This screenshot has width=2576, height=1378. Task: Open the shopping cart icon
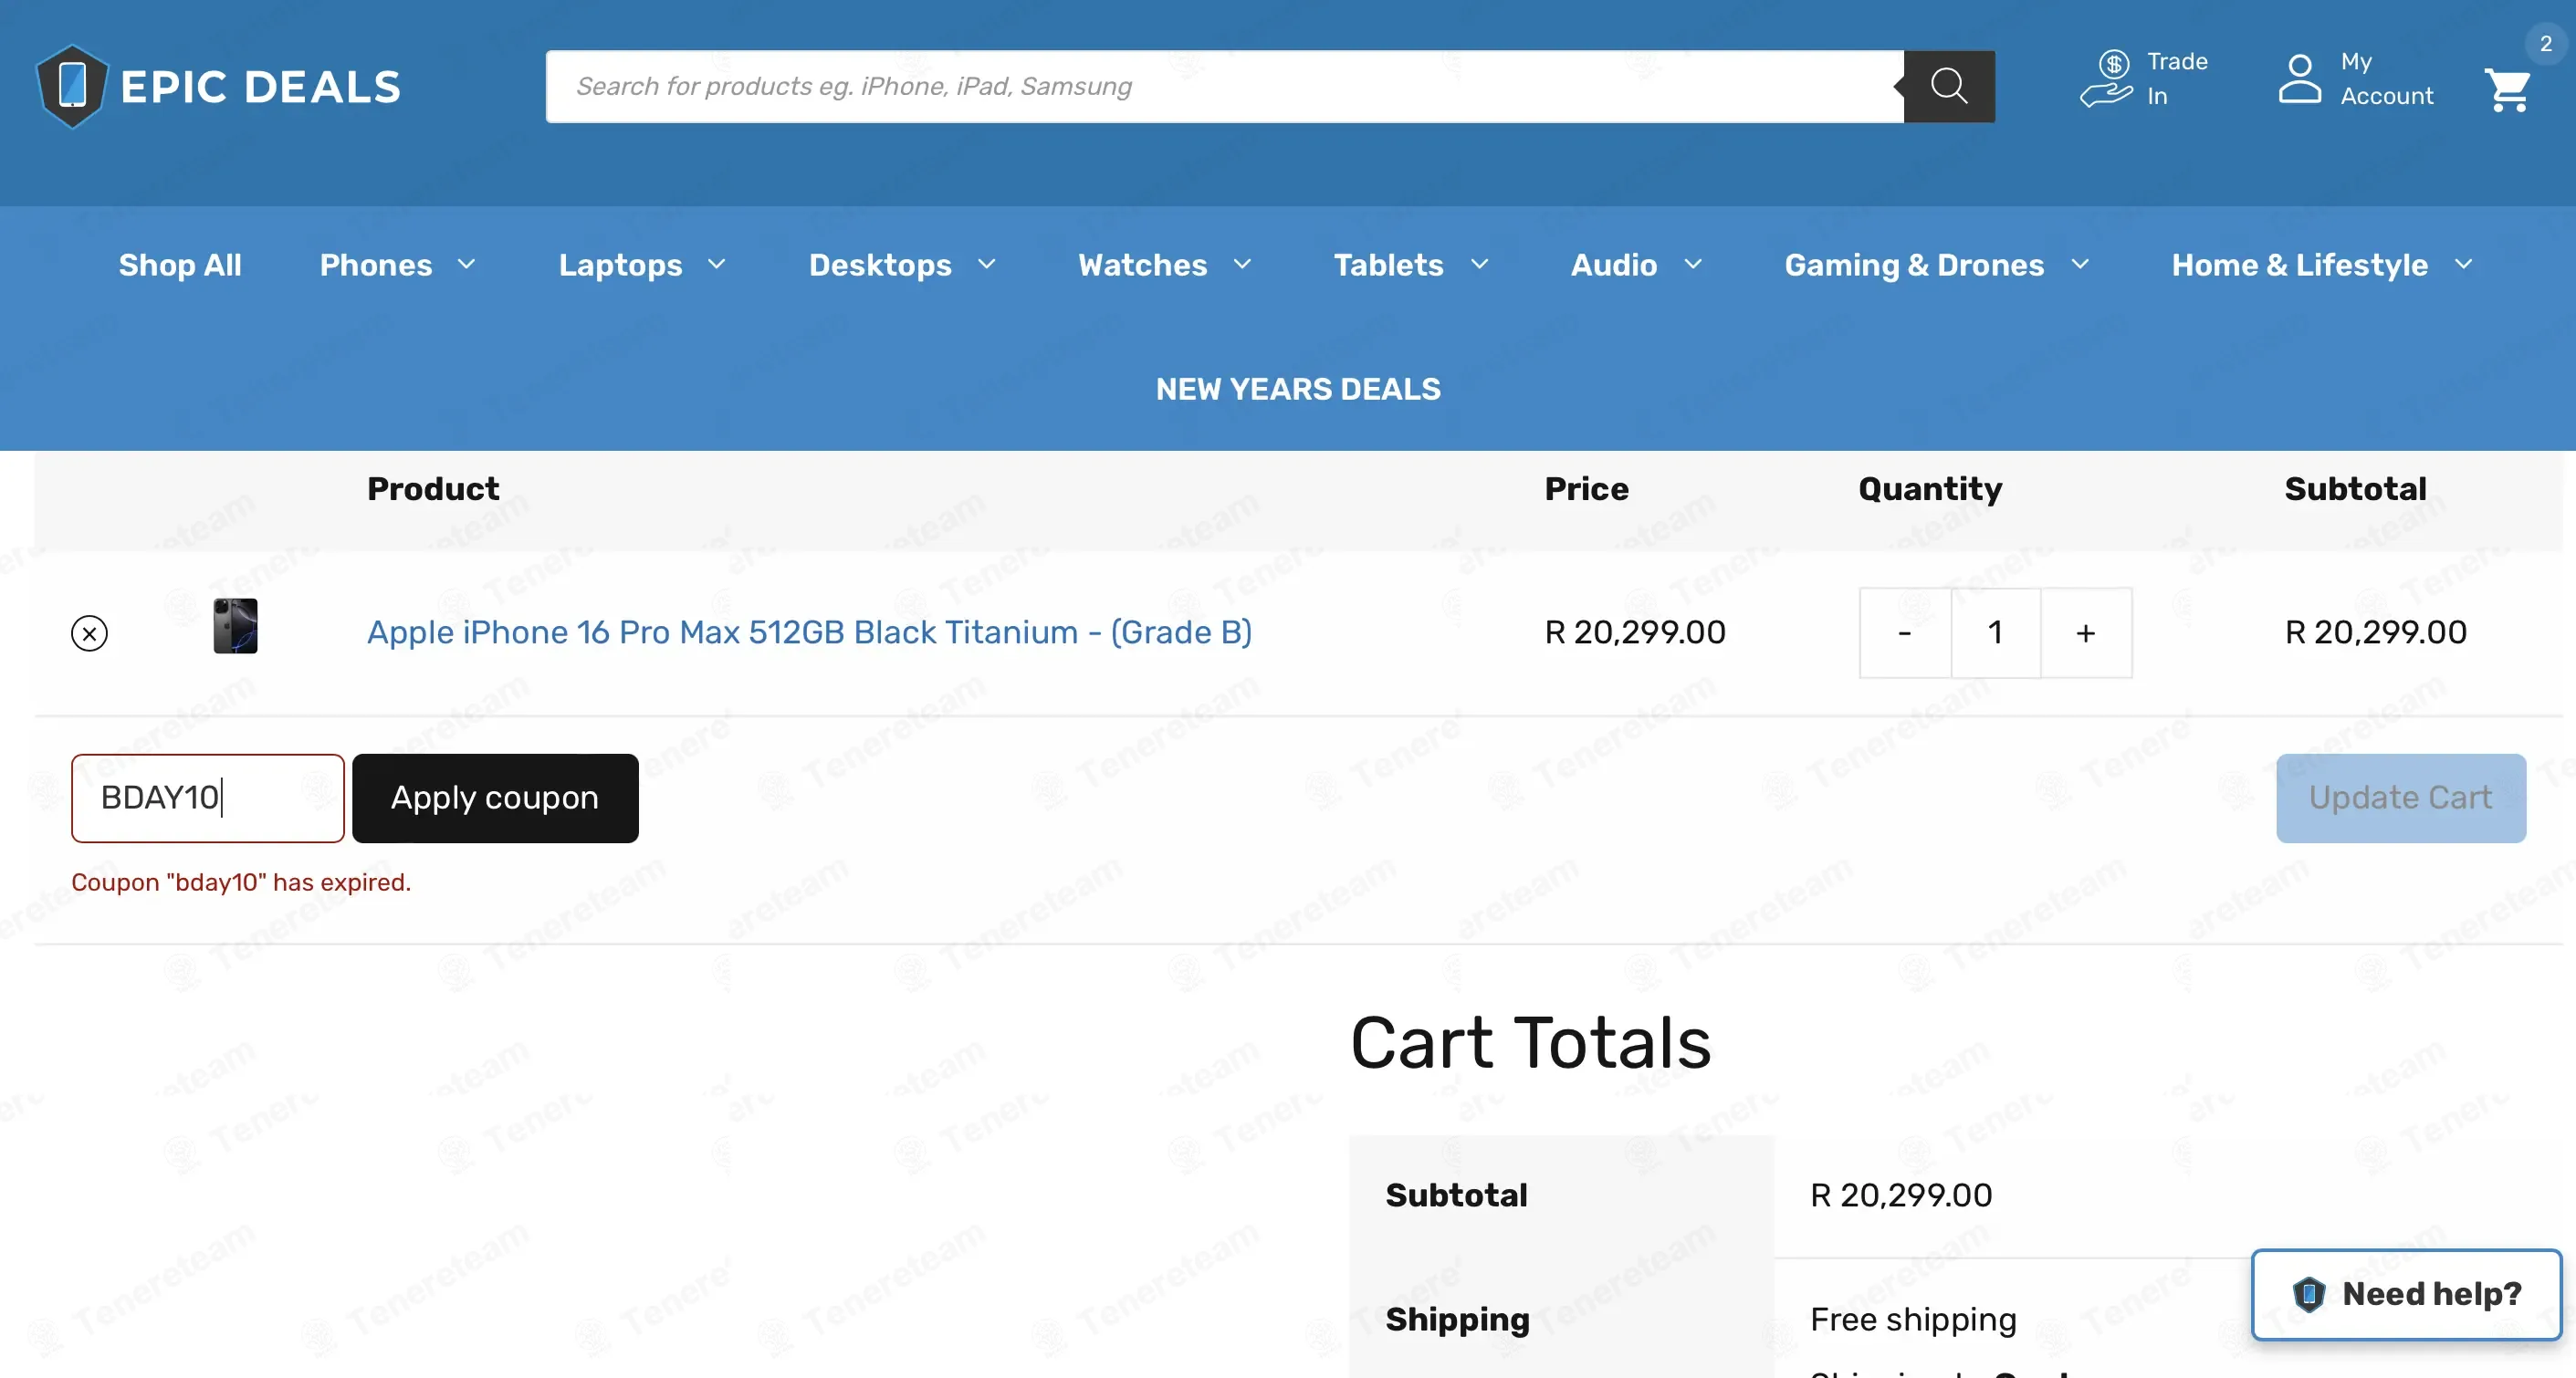(2508, 90)
